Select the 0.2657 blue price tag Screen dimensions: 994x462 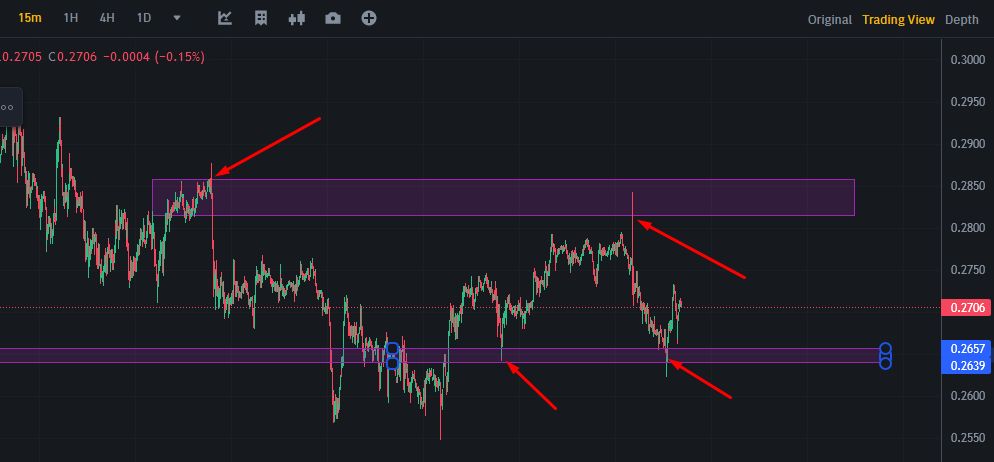click(x=967, y=349)
